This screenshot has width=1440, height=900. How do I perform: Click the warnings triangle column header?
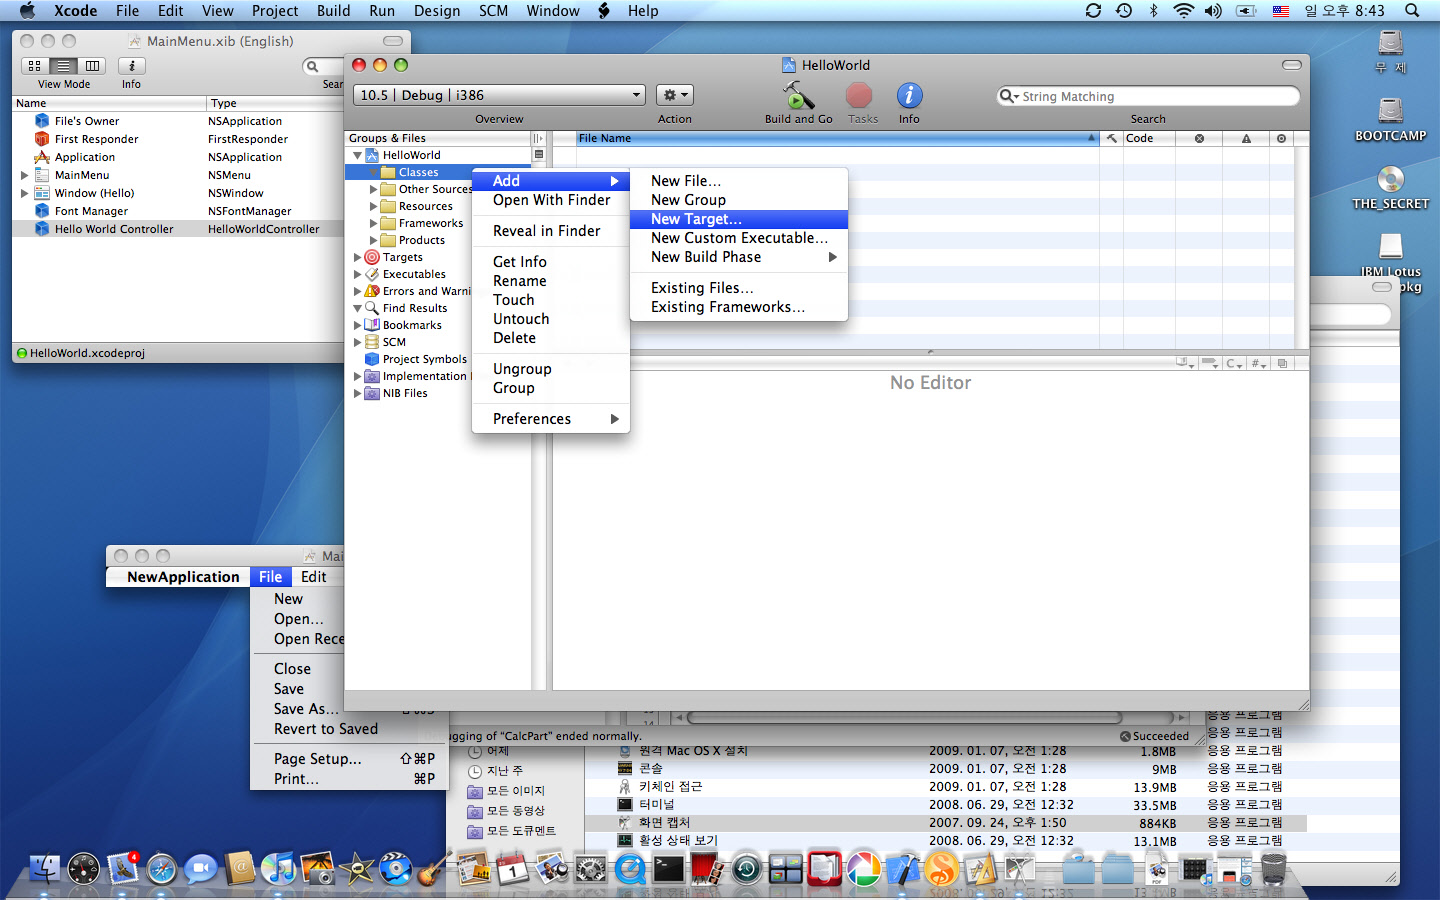click(1246, 139)
